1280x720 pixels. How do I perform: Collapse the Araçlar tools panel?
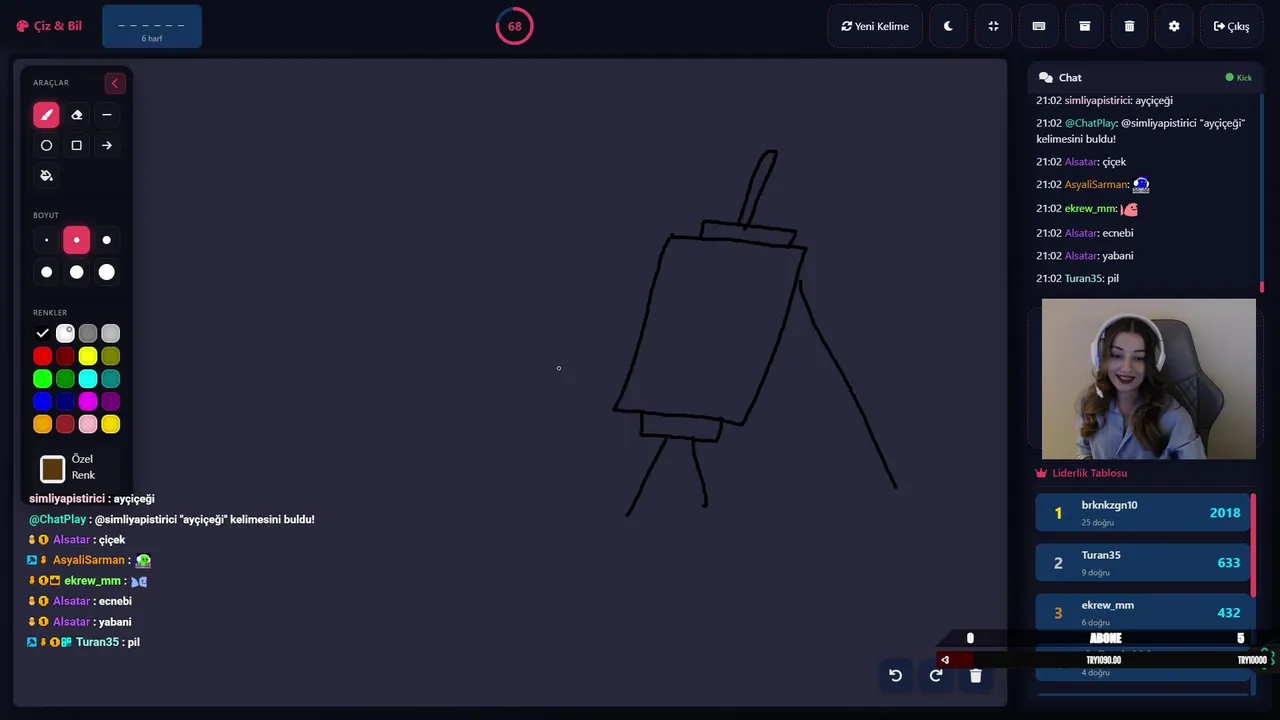114,83
